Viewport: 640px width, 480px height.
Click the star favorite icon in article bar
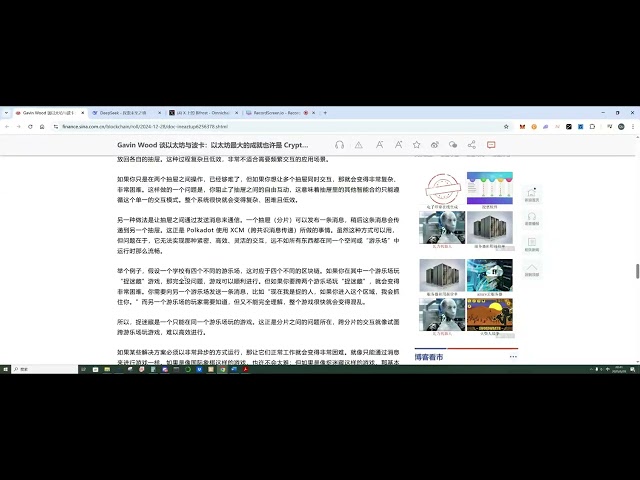[416, 144]
